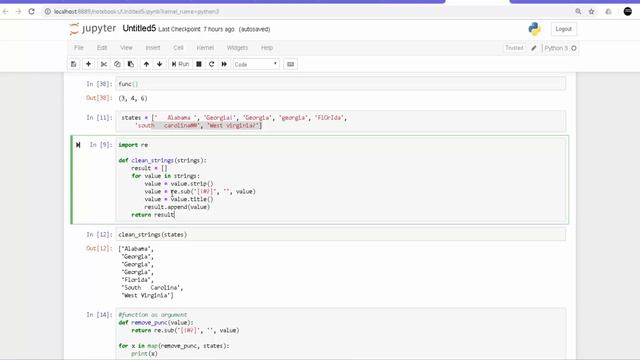Screen dimensions: 640x360
Task: Bookmark this page with the star icon
Action: click(x=591, y=11)
